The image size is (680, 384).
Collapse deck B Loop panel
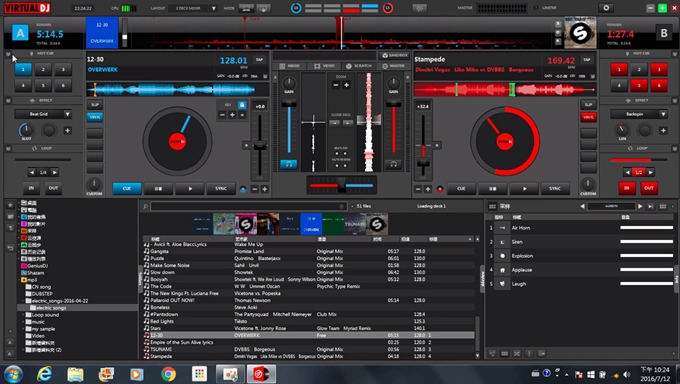coord(675,148)
